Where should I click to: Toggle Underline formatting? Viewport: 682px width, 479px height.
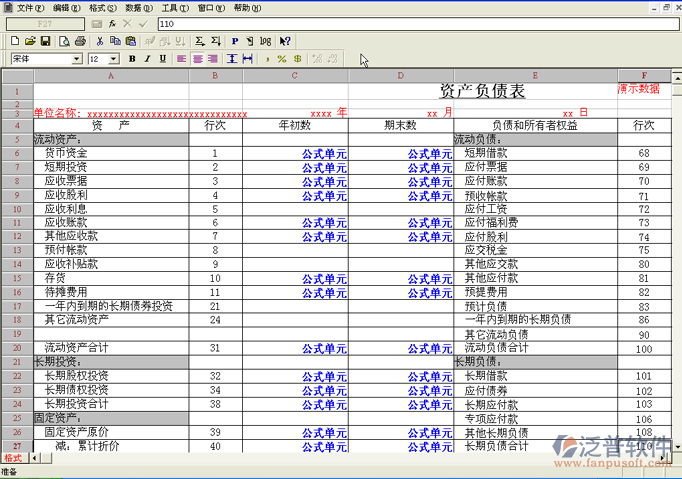click(x=162, y=59)
